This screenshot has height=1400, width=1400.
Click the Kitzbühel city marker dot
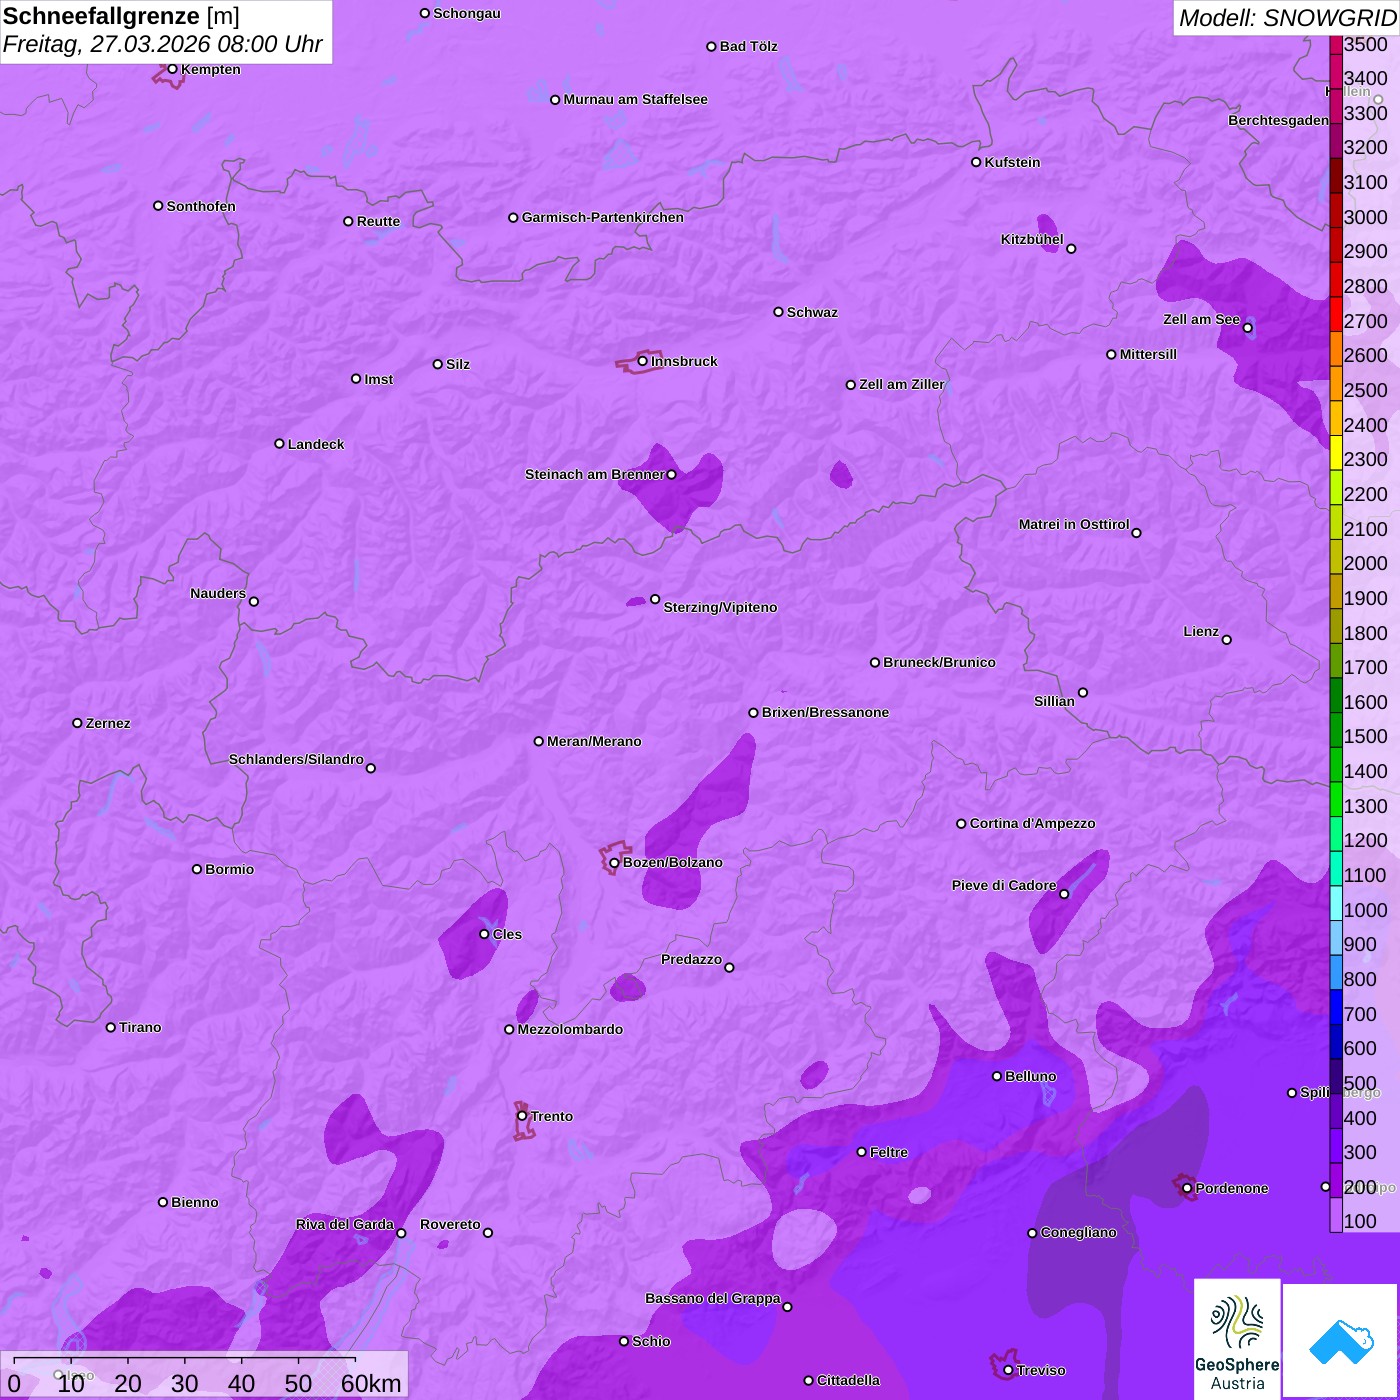click(1071, 249)
